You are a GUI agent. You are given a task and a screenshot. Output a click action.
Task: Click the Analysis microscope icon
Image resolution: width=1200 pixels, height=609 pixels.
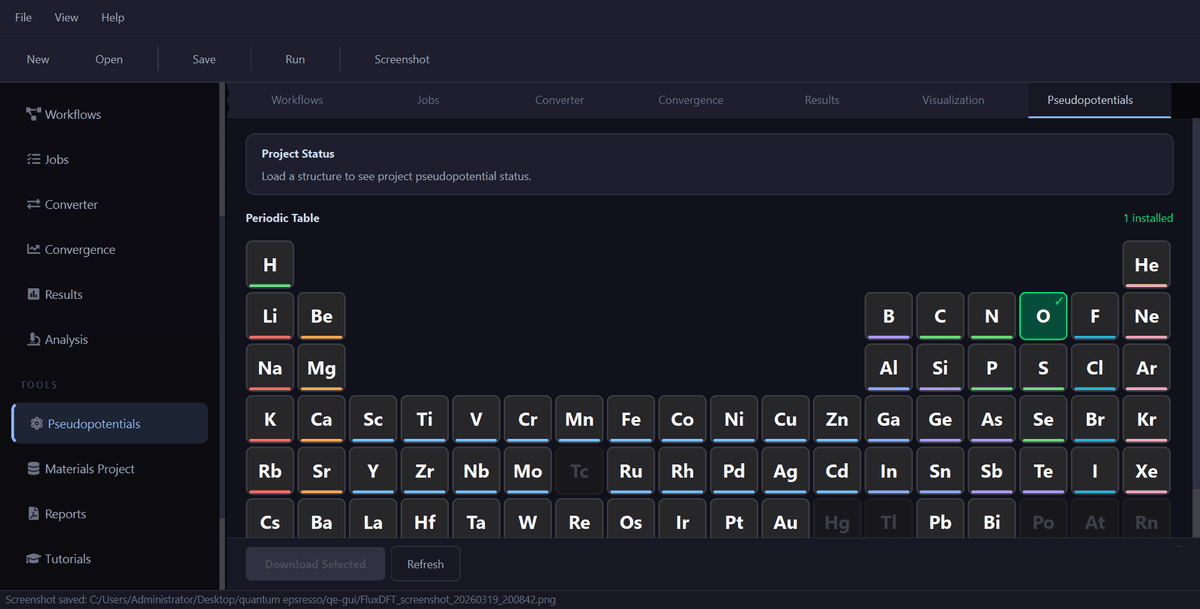(33, 340)
